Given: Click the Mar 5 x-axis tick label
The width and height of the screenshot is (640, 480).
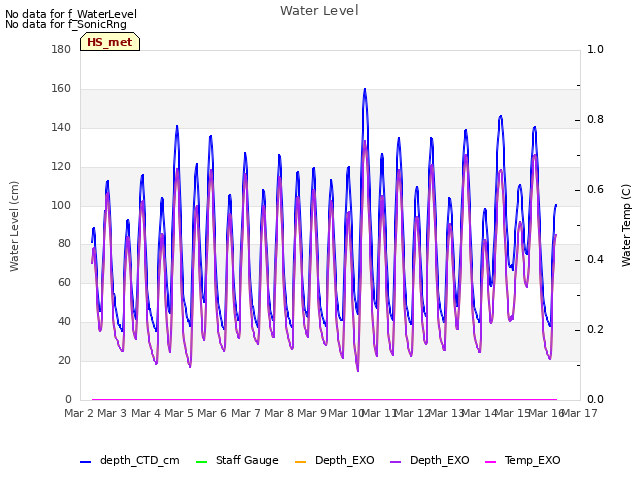Looking at the screenshot, I should tap(179, 413).
